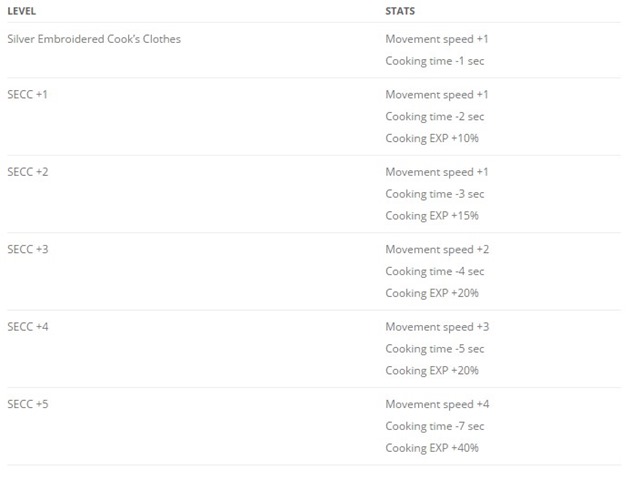The height and width of the screenshot is (480, 630).
Task: Click Cooking time -2 sec stat
Action: [x=435, y=116]
